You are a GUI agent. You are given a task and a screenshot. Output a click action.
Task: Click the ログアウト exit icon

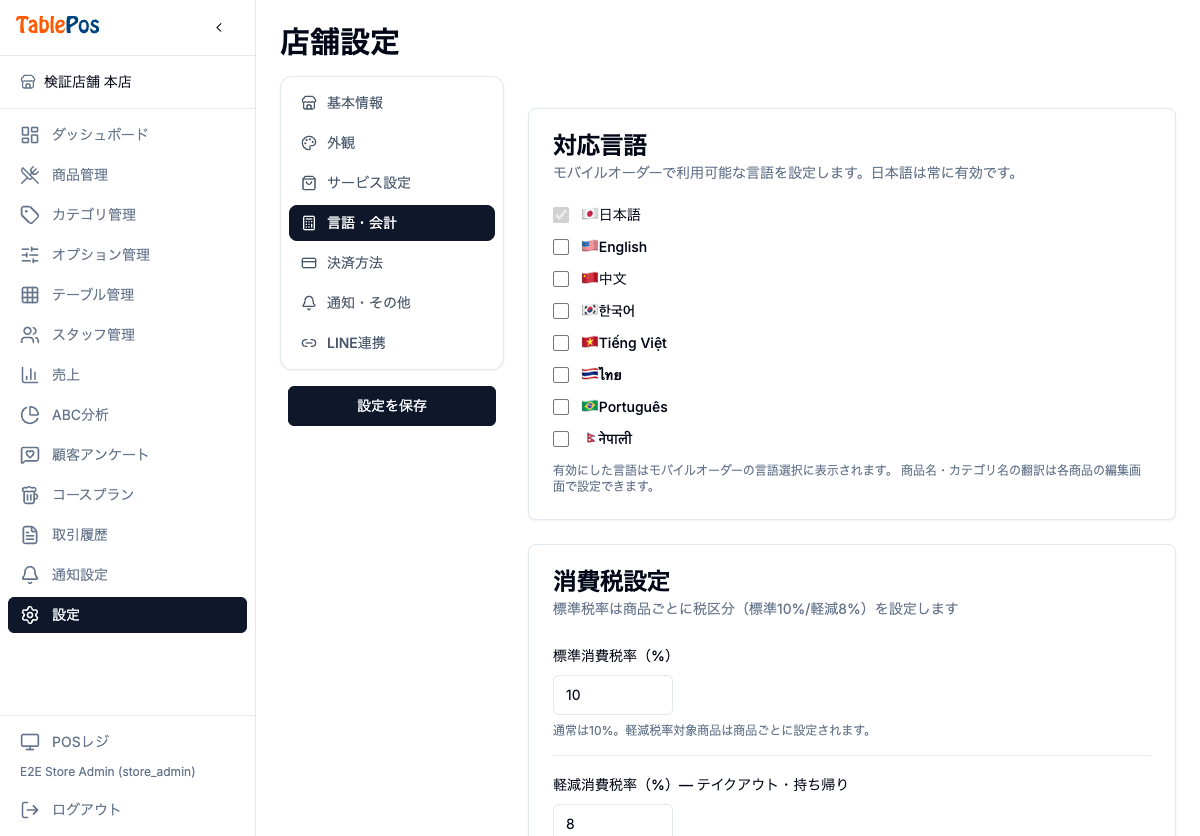coord(30,810)
